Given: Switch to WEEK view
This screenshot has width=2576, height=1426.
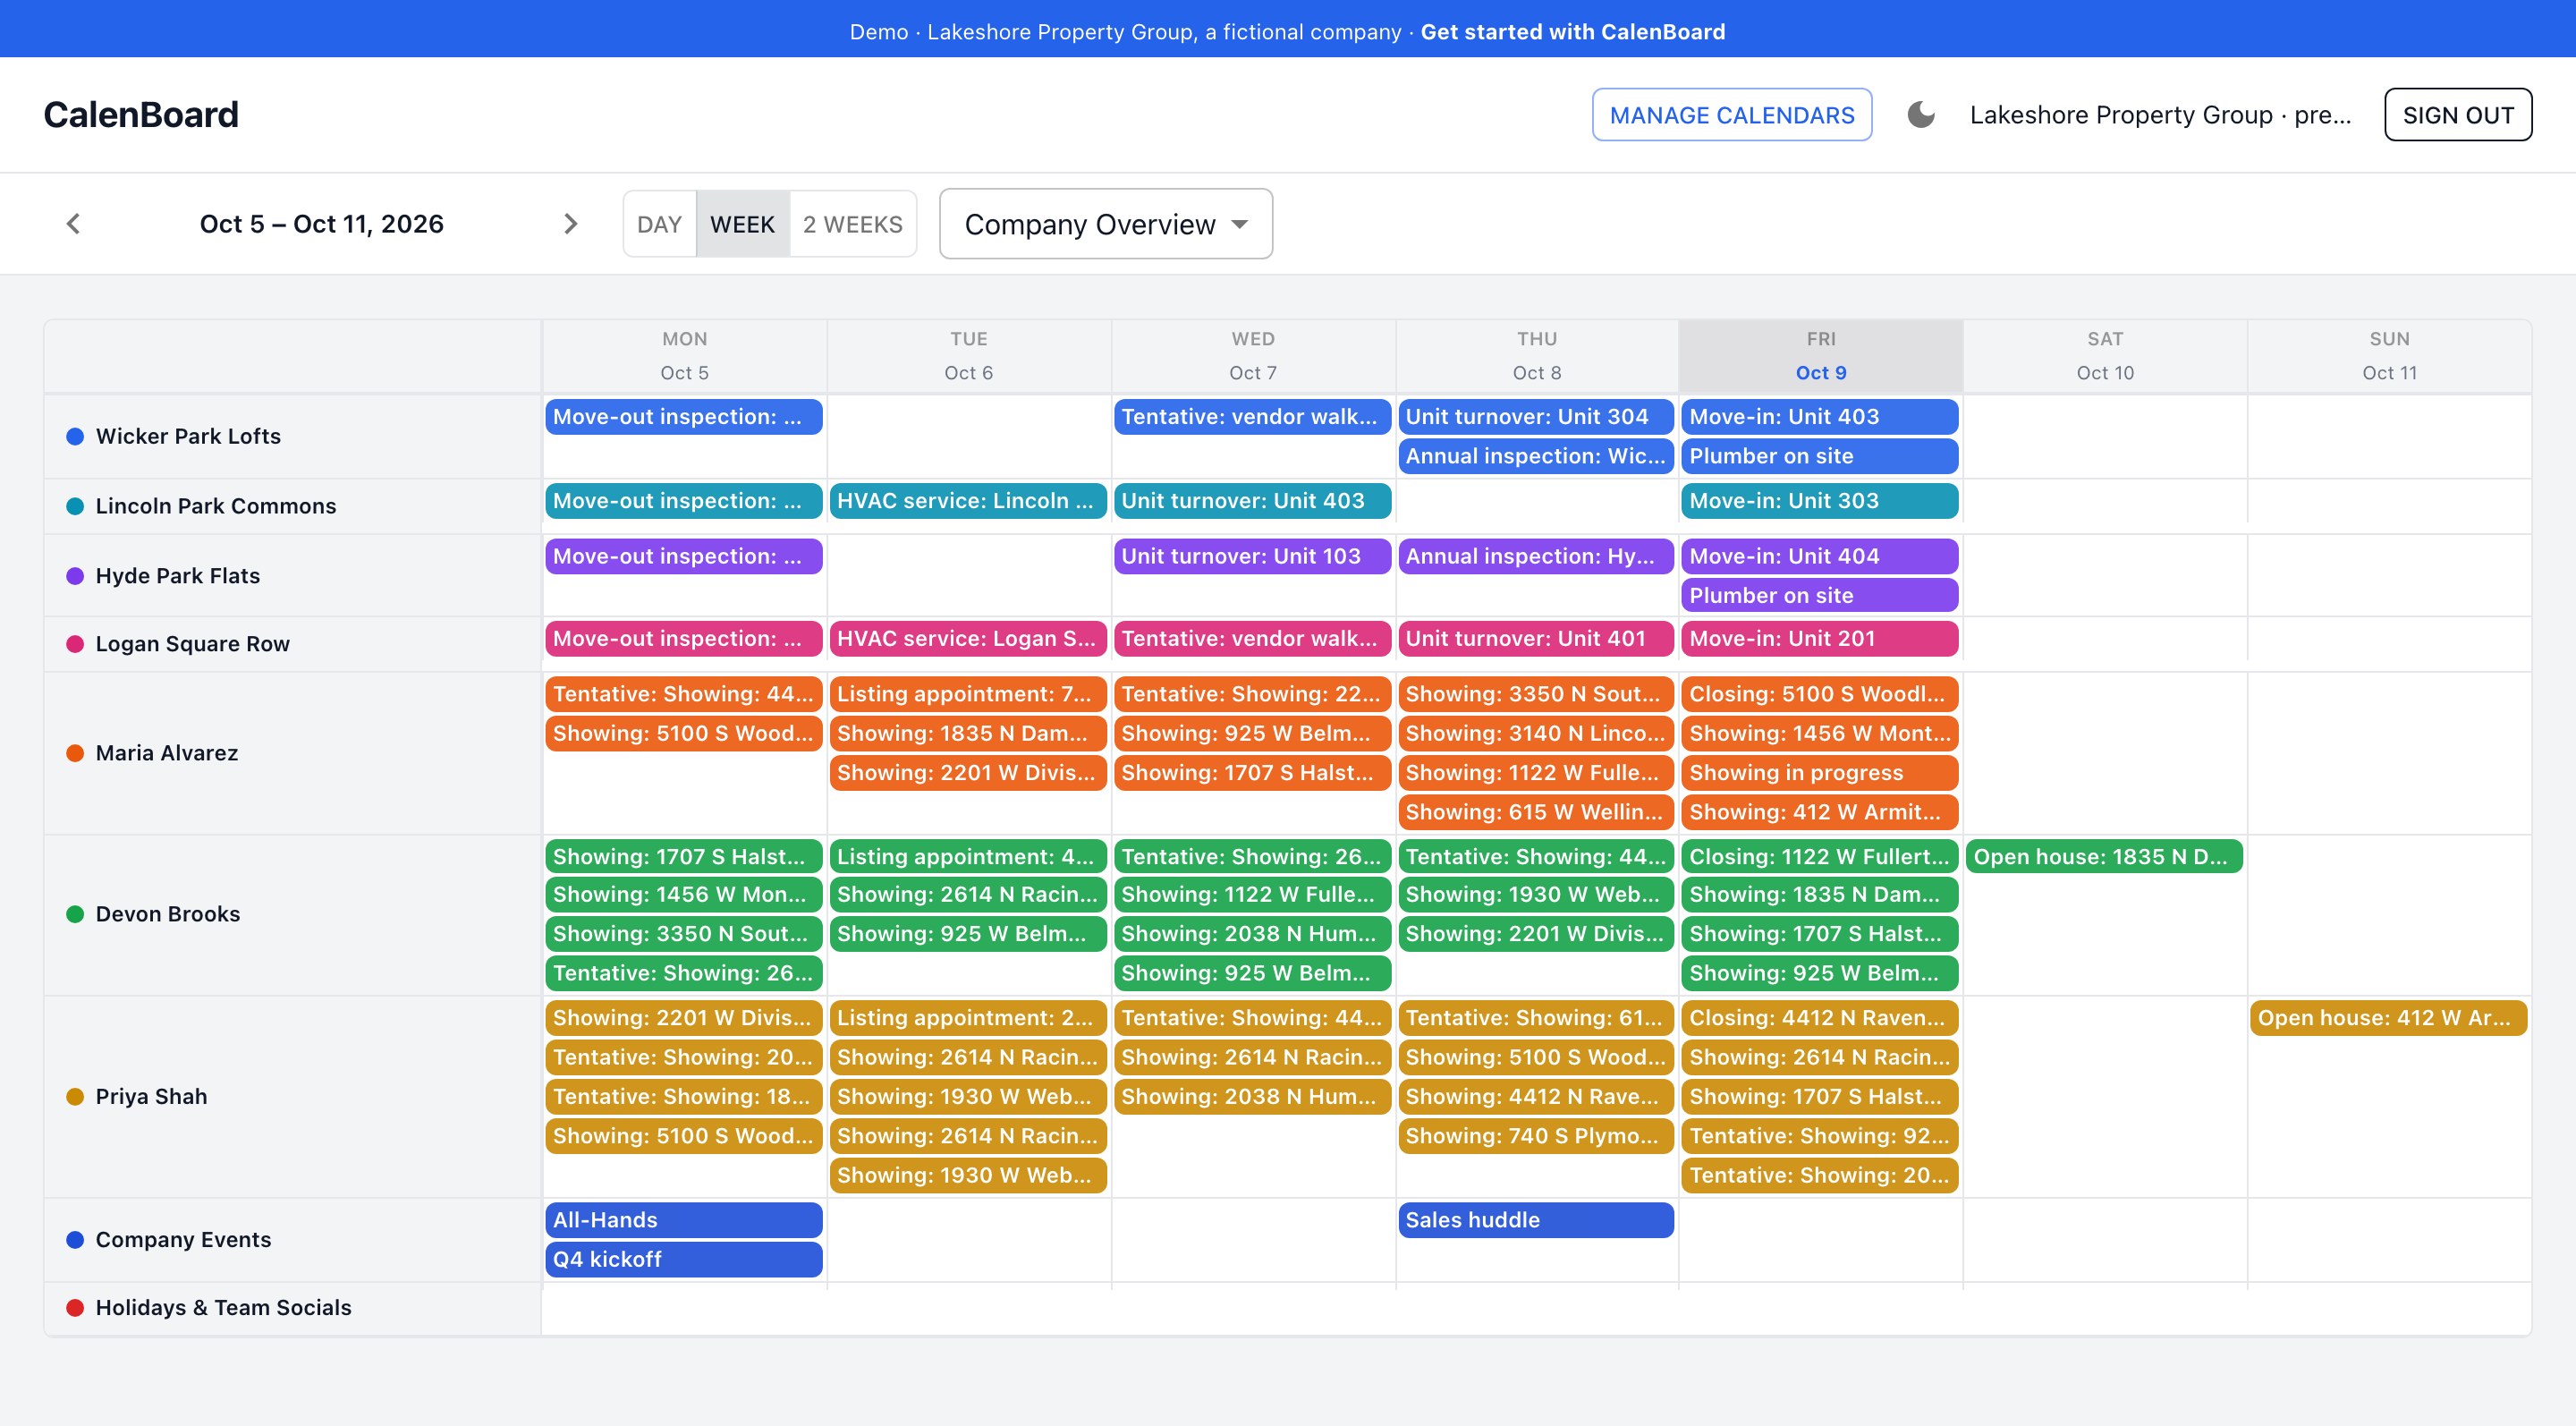Looking at the screenshot, I should pos(742,224).
